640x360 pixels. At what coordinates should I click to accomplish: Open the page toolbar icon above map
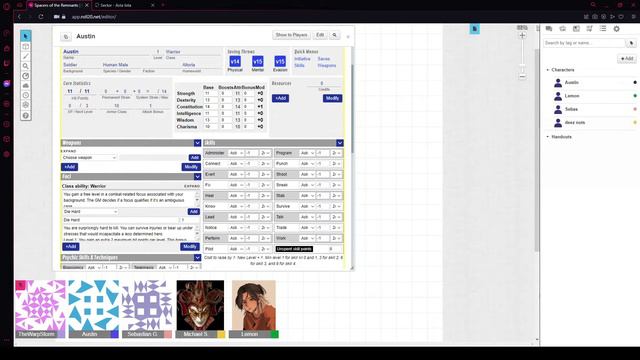(x=474, y=29)
